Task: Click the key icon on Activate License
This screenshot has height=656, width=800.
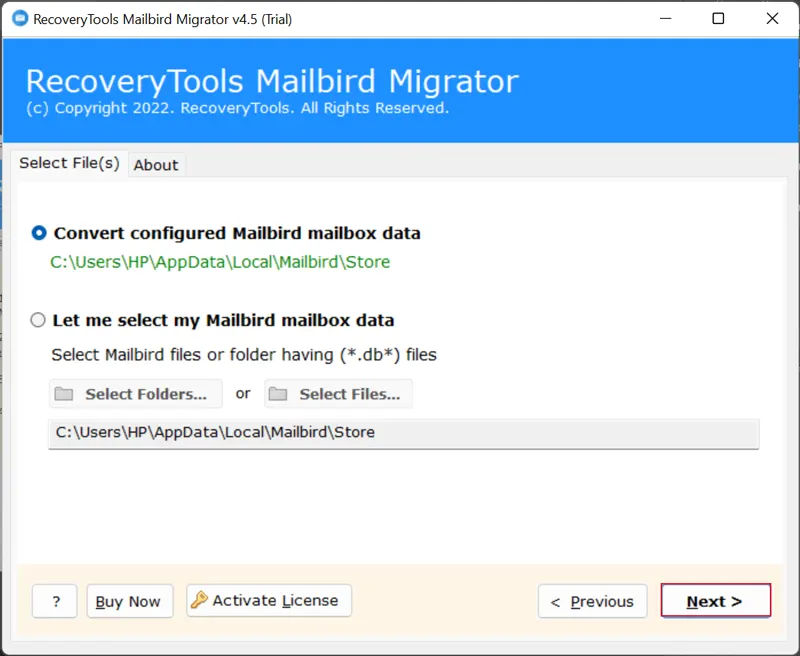Action: [x=199, y=601]
